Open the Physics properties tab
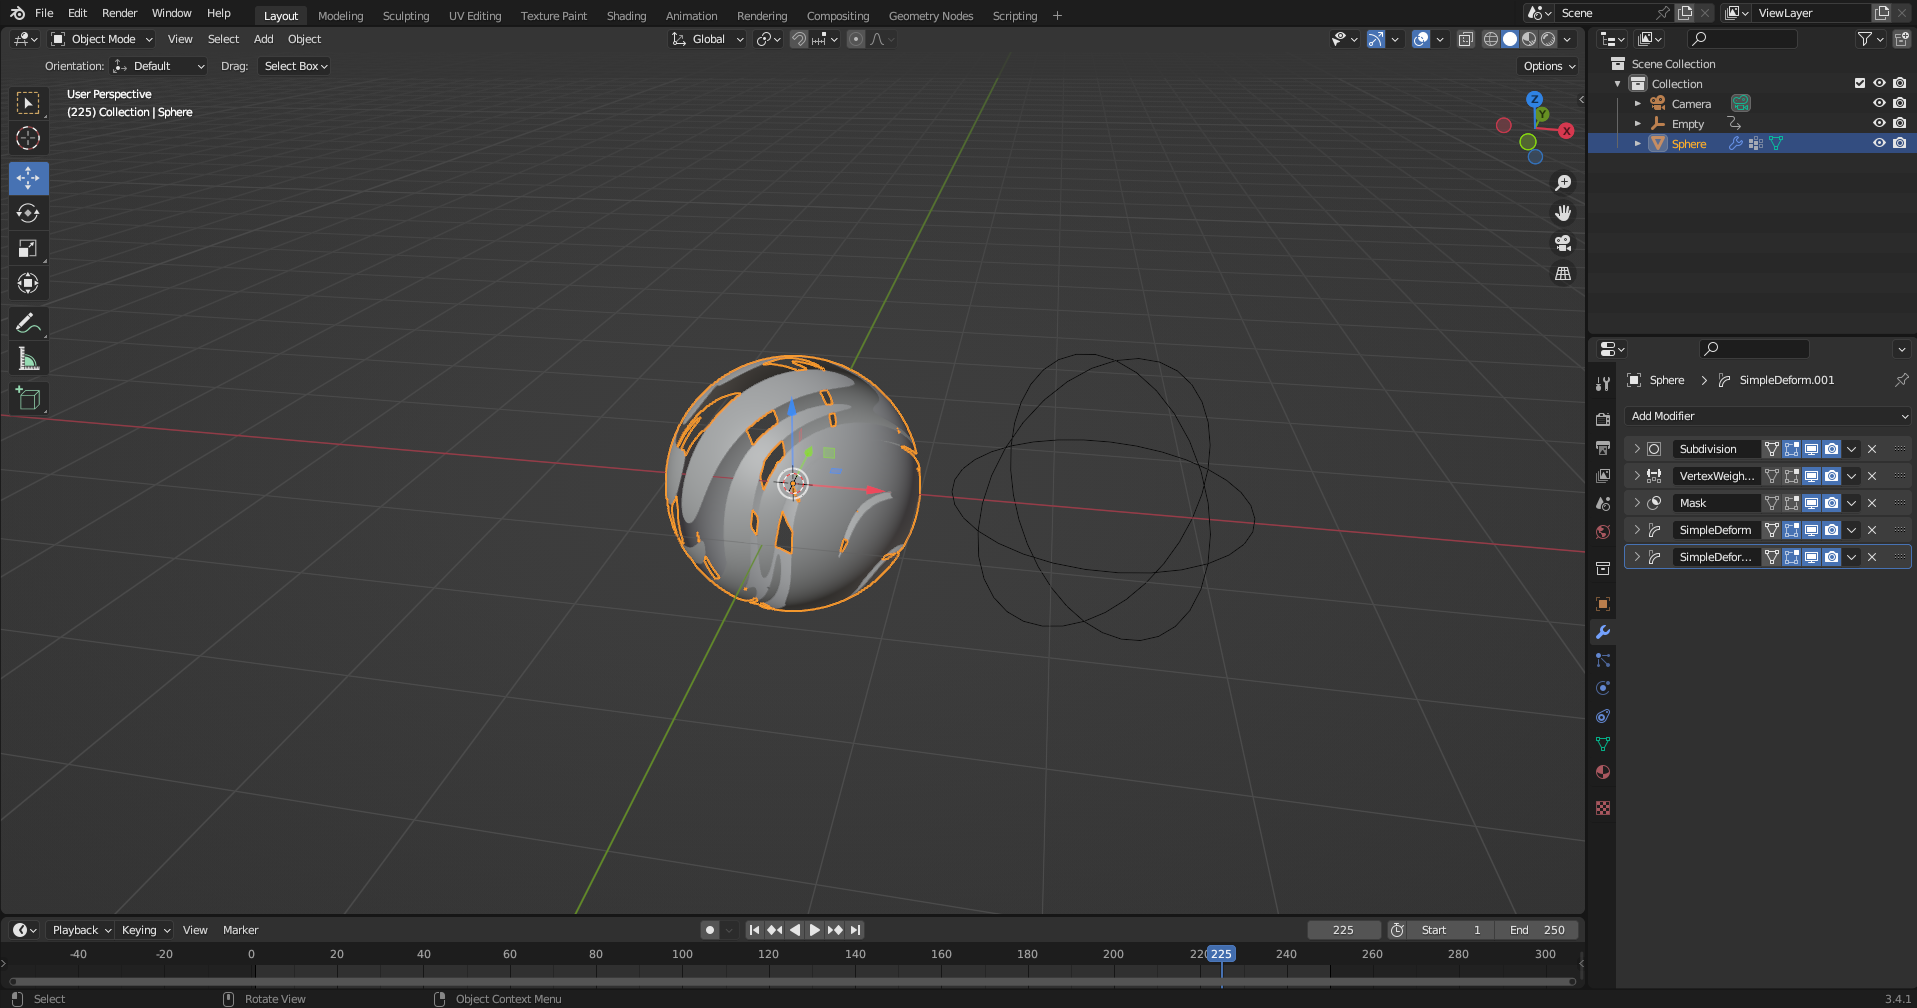Screen dimensions: 1917x1008 tap(1603, 688)
